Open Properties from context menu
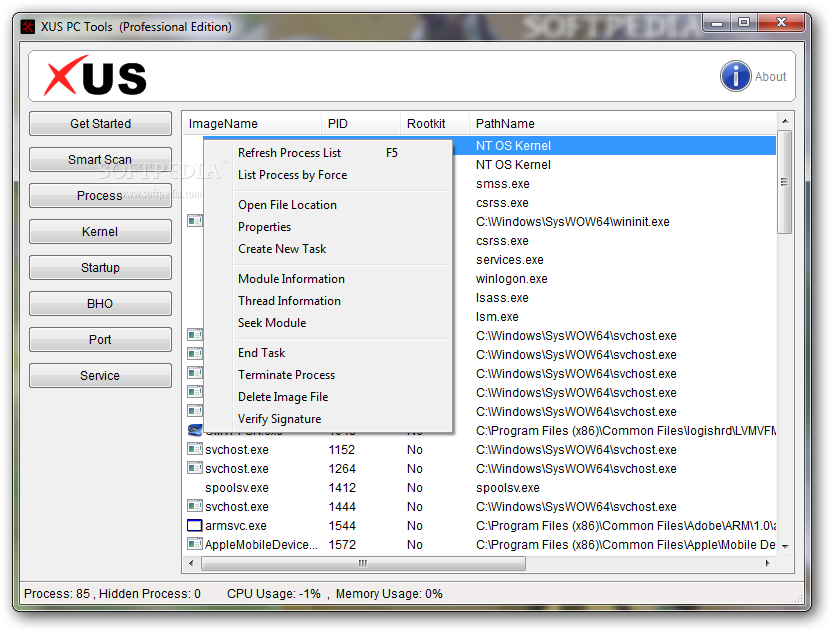The height and width of the screenshot is (632, 832). [x=328, y=227]
